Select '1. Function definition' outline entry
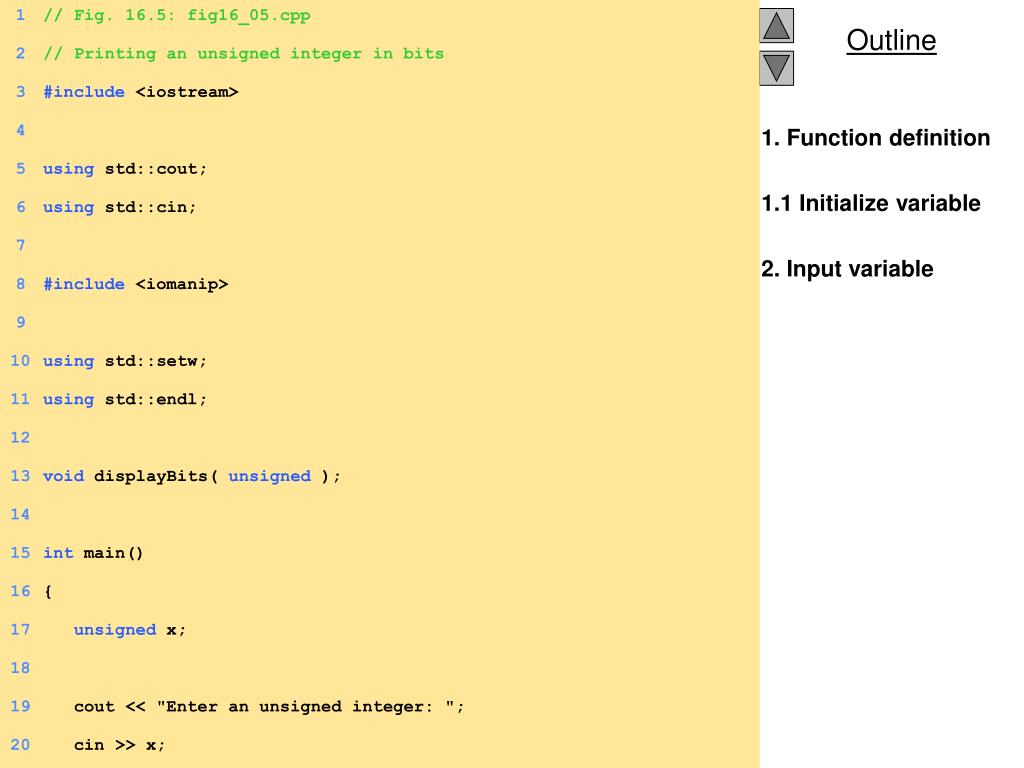This screenshot has height=768, width=1024. tap(876, 138)
